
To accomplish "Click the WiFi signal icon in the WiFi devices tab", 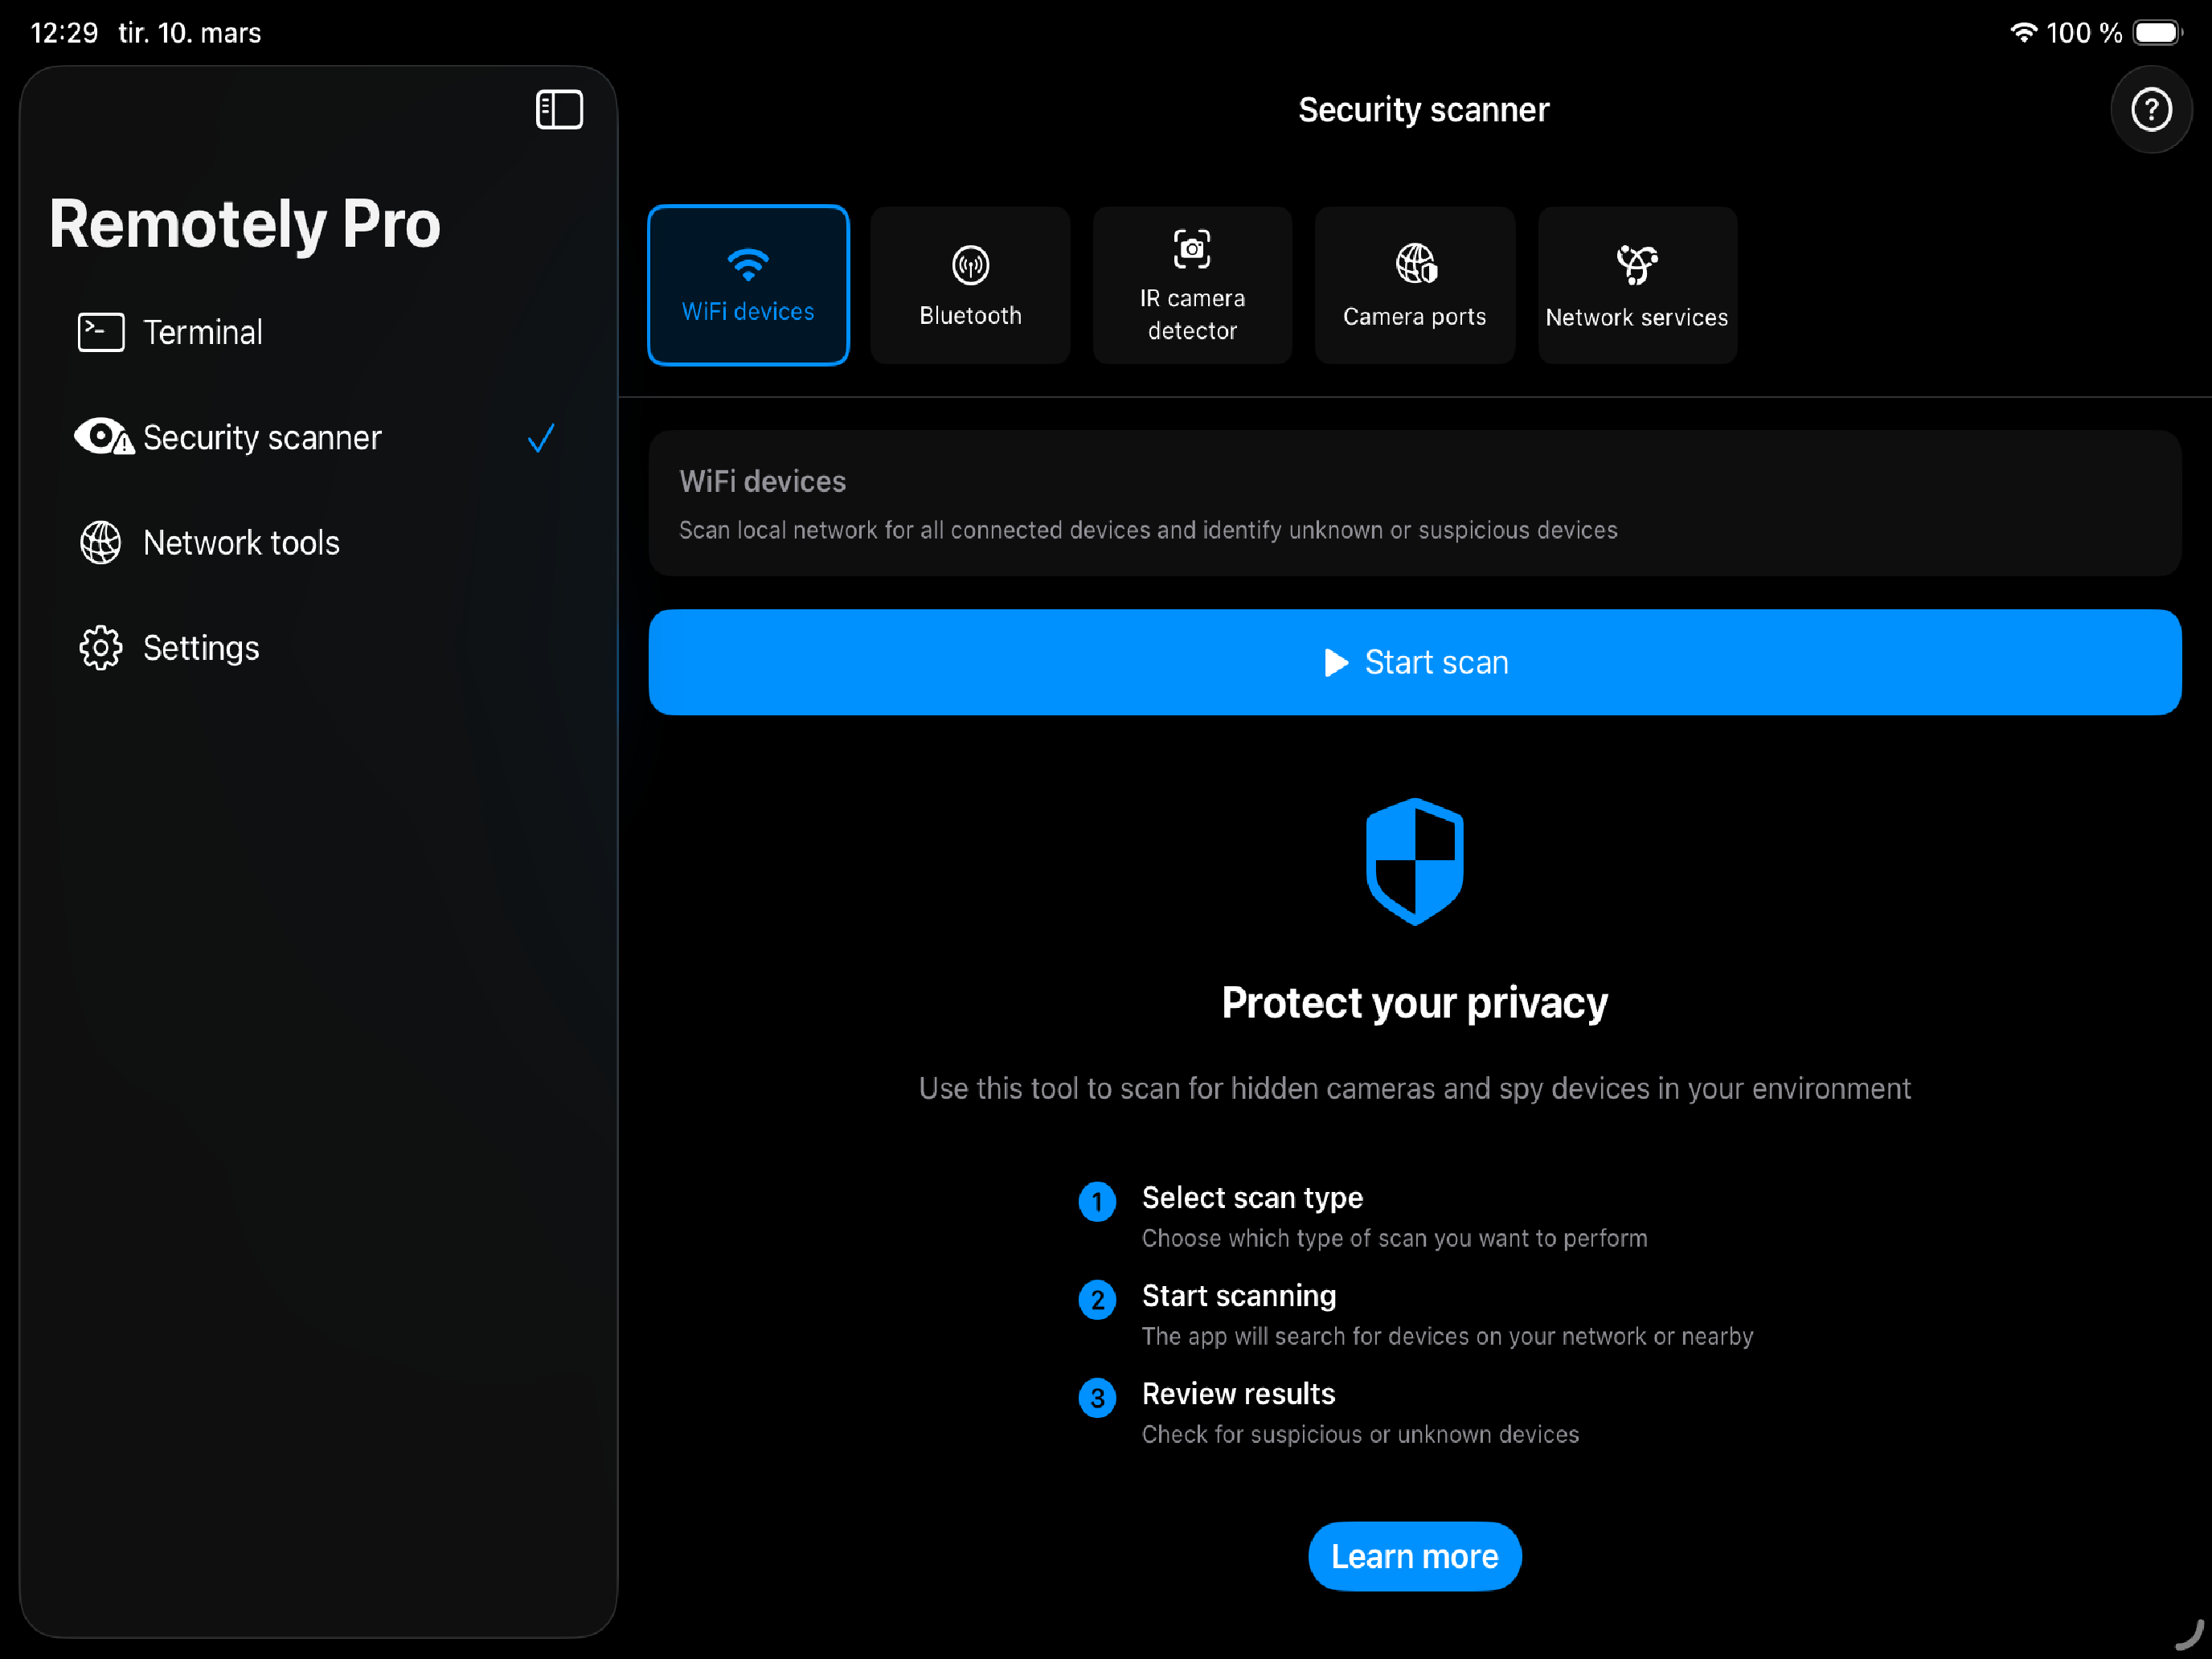I will 748,265.
